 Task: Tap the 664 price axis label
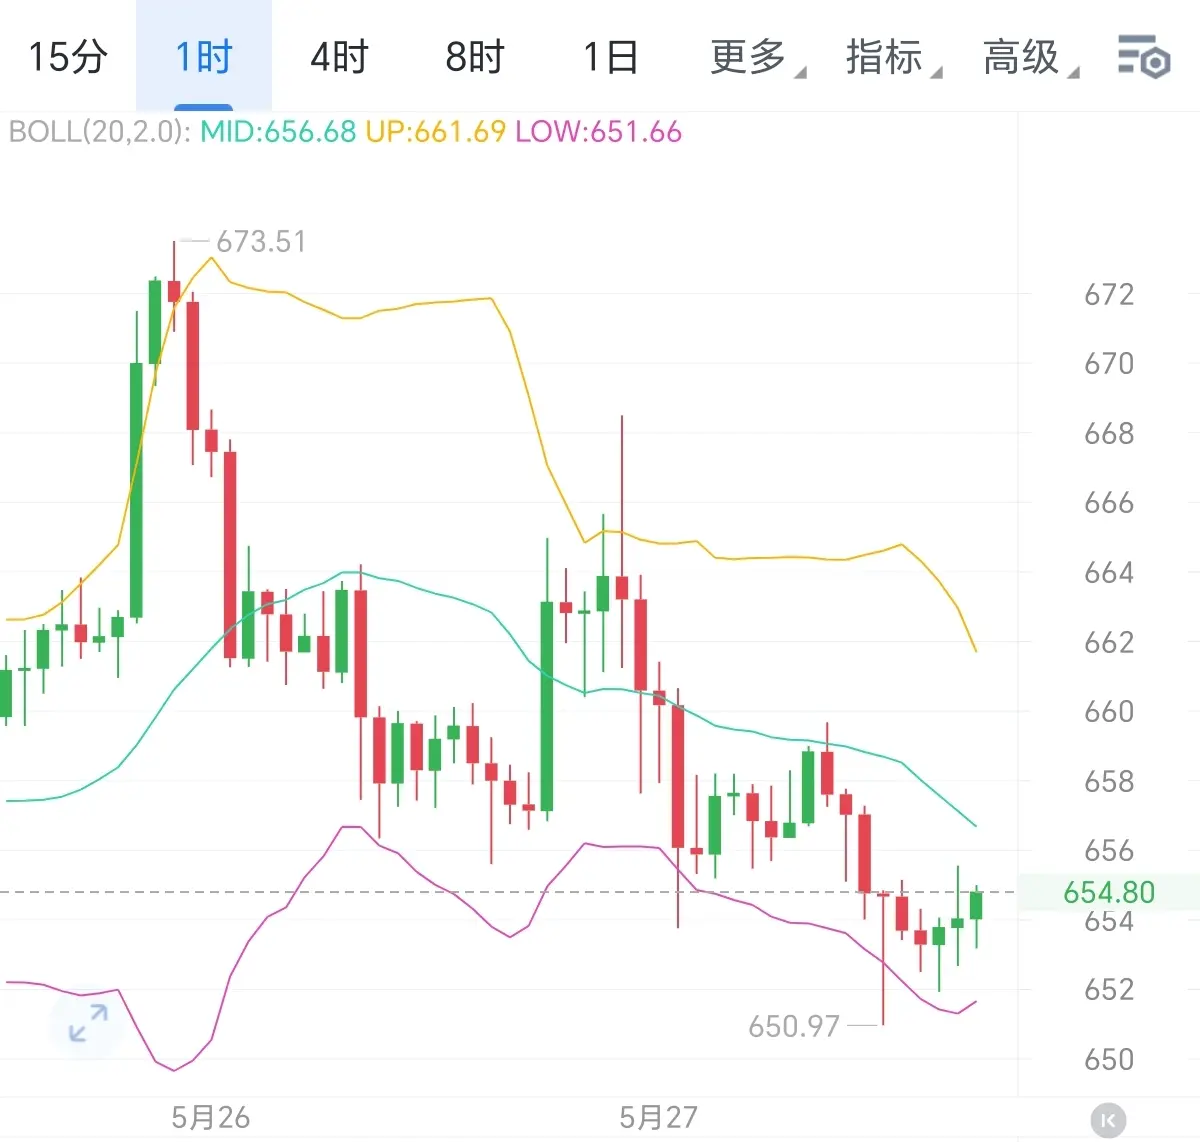[x=1109, y=573]
